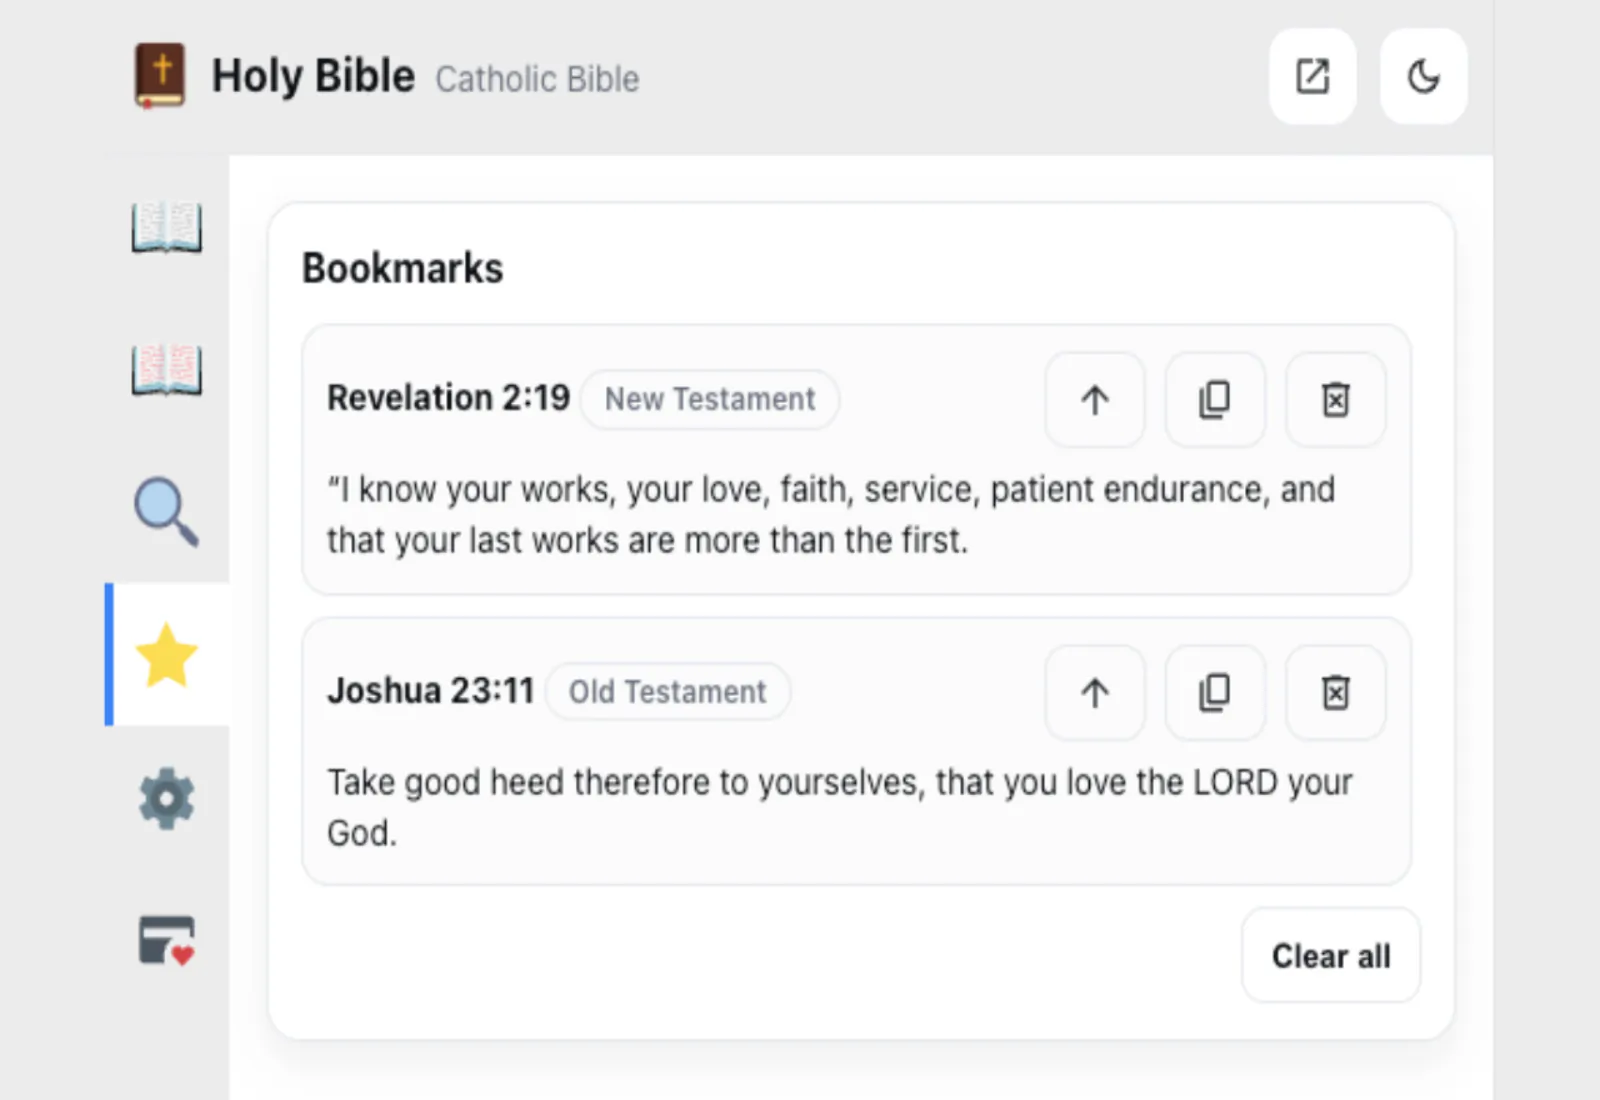1600x1100 pixels.
Task: Copy the Revelation 2:19 bookmark
Action: click(x=1215, y=400)
